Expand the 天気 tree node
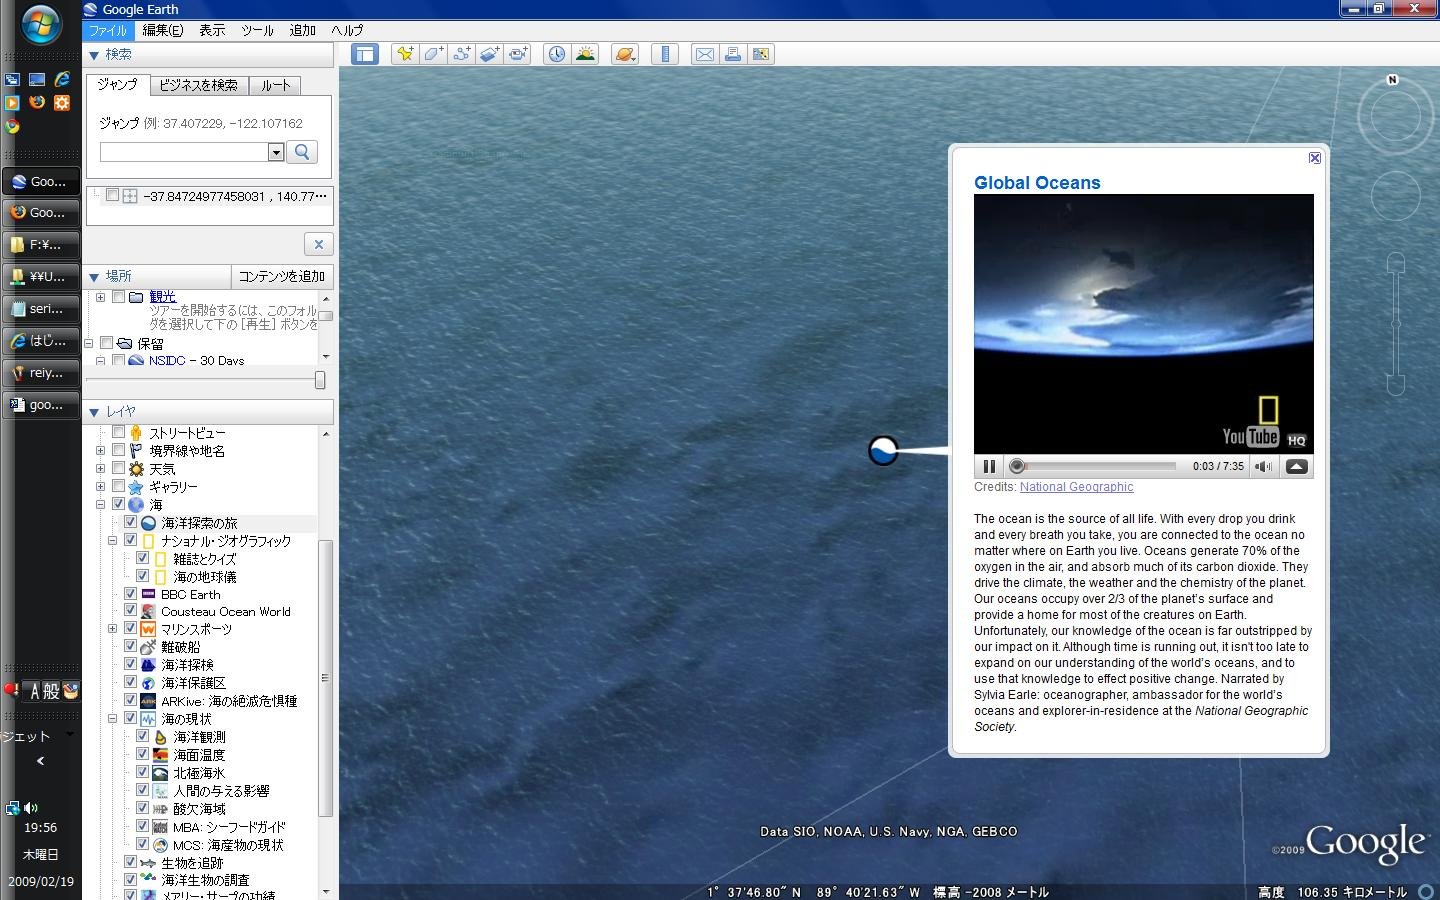 click(x=100, y=469)
